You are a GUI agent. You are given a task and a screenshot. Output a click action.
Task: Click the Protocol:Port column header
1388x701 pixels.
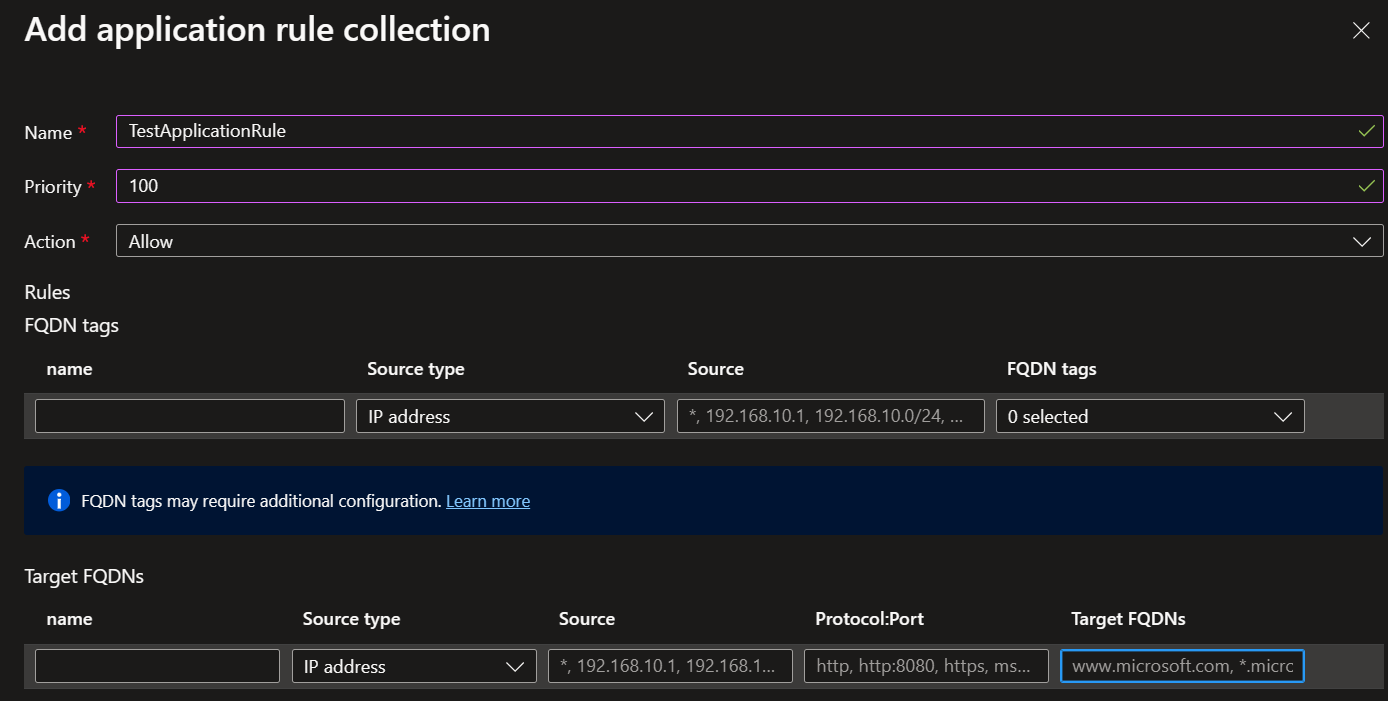869,619
